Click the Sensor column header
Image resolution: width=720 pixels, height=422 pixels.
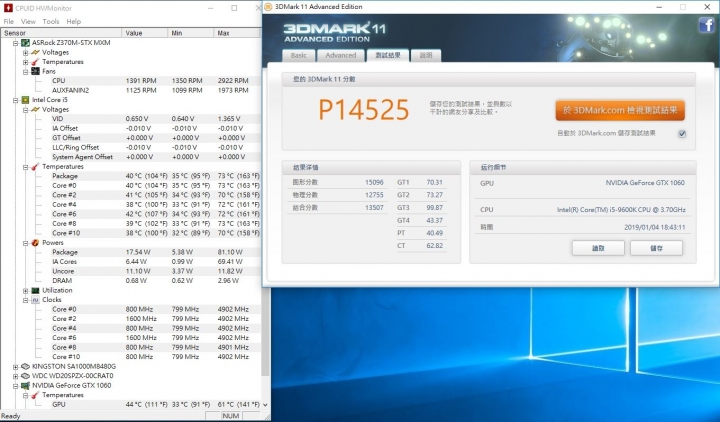point(61,33)
